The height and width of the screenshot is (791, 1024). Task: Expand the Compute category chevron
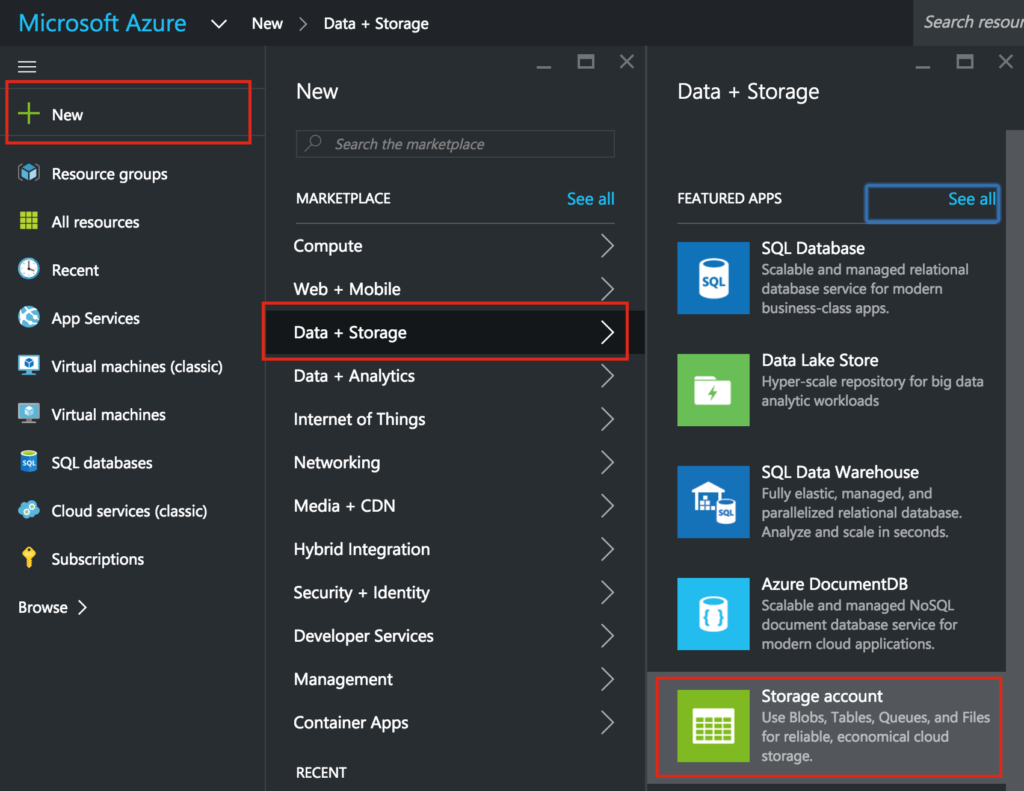click(607, 246)
